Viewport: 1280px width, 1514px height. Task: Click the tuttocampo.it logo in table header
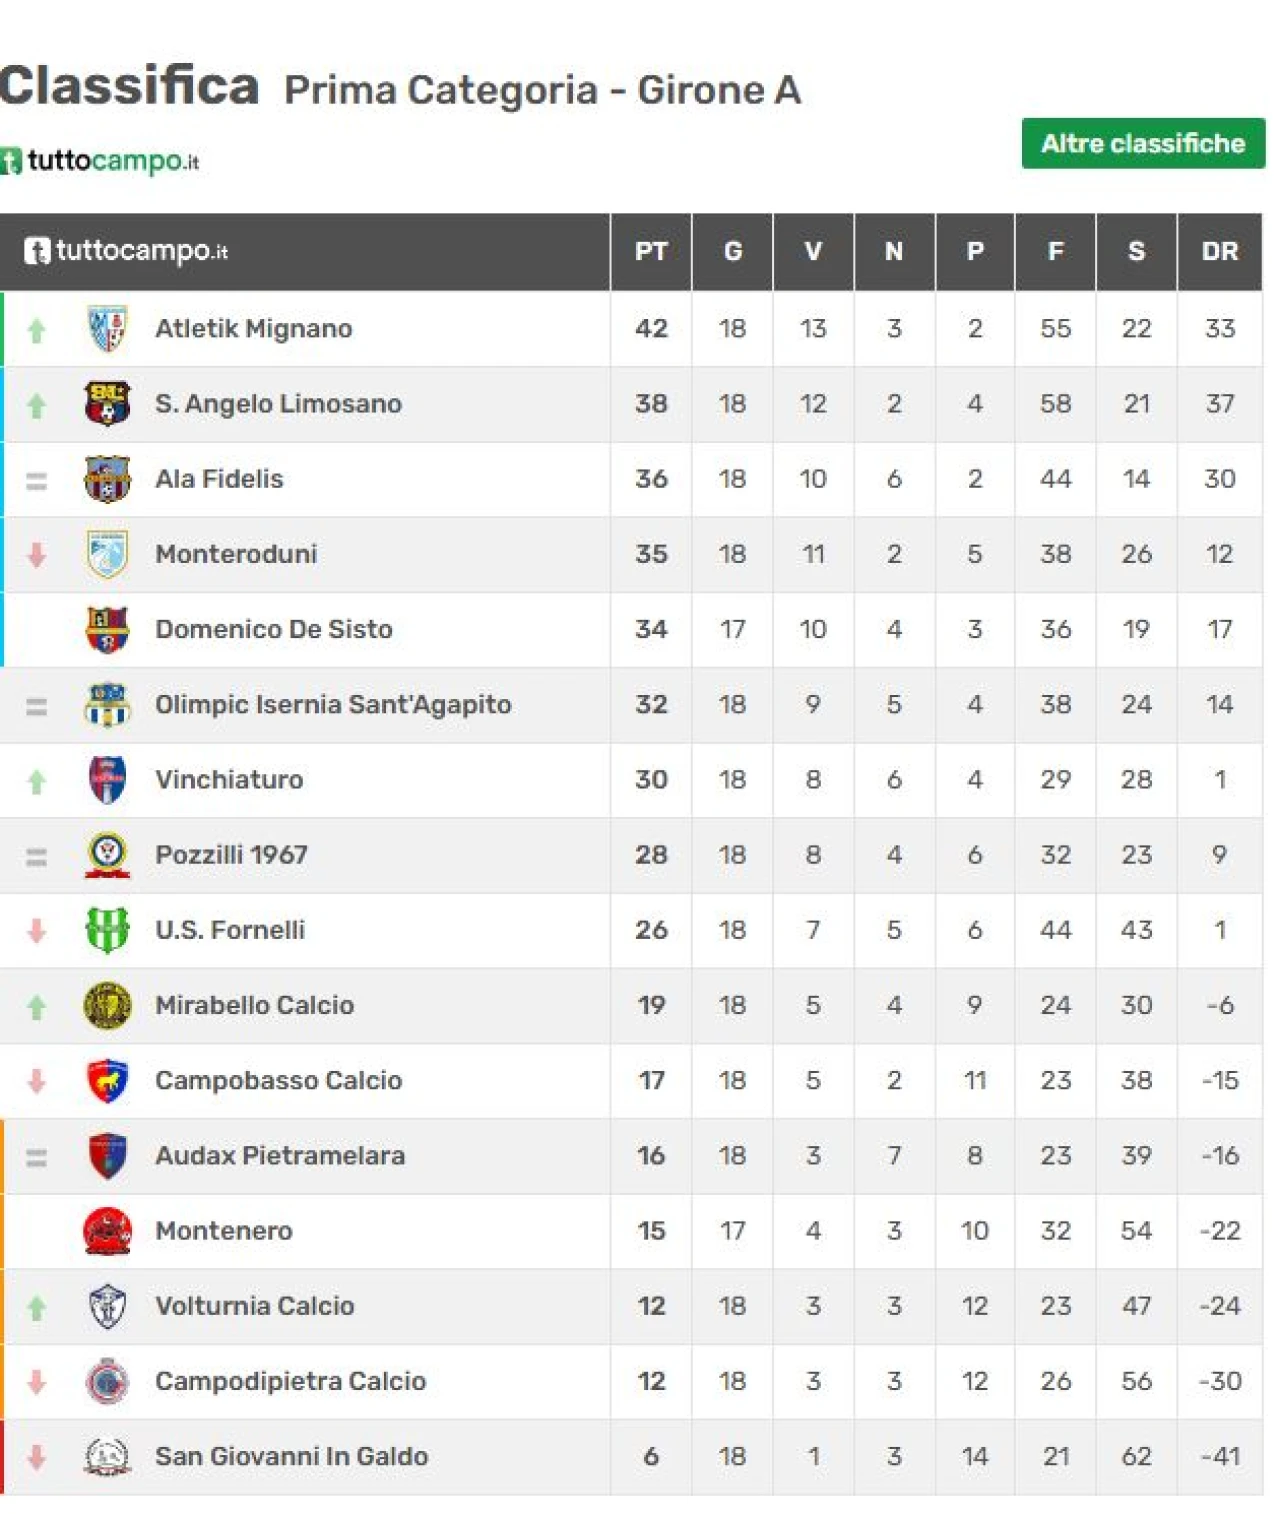(x=127, y=251)
